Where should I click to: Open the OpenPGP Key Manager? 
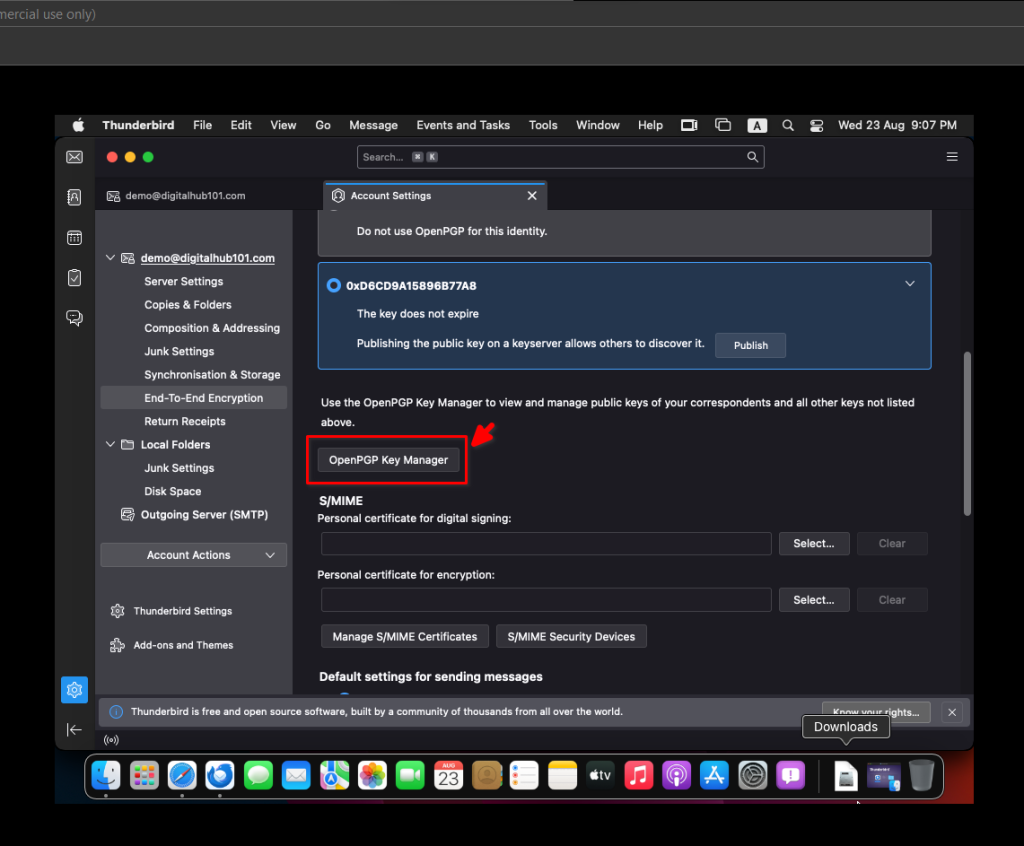pyautogui.click(x=389, y=460)
